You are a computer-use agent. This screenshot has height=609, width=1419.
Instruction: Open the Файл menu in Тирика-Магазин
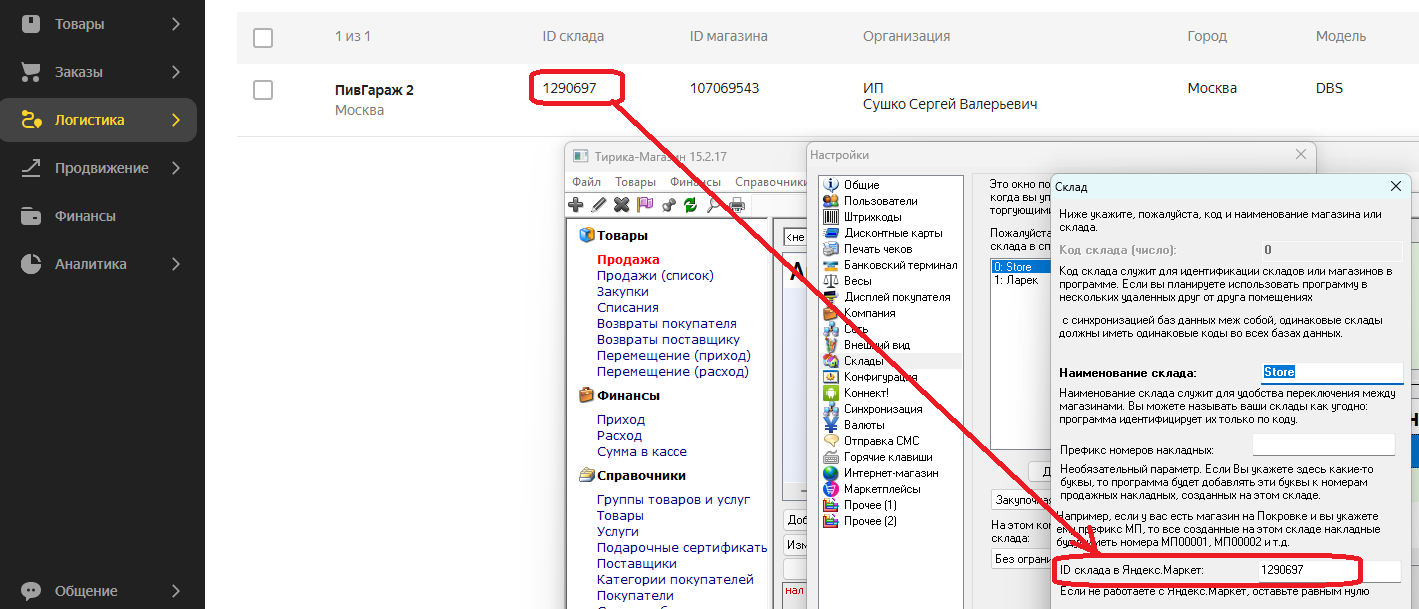pyautogui.click(x=586, y=182)
